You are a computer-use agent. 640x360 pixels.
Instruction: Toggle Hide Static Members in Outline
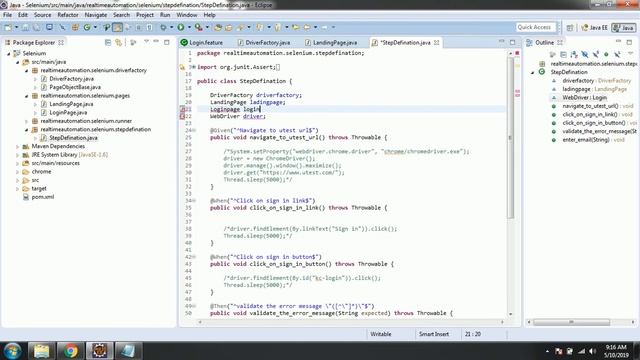pos(596,54)
